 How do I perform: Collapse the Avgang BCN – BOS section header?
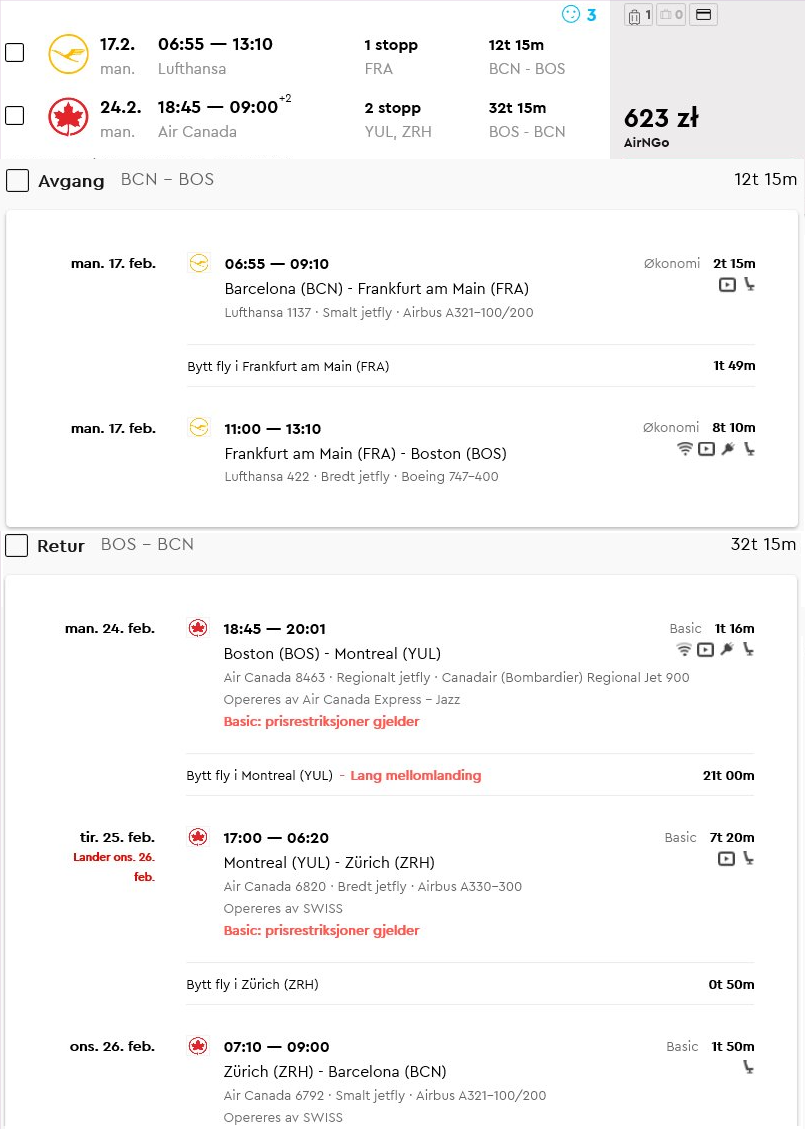(402, 180)
